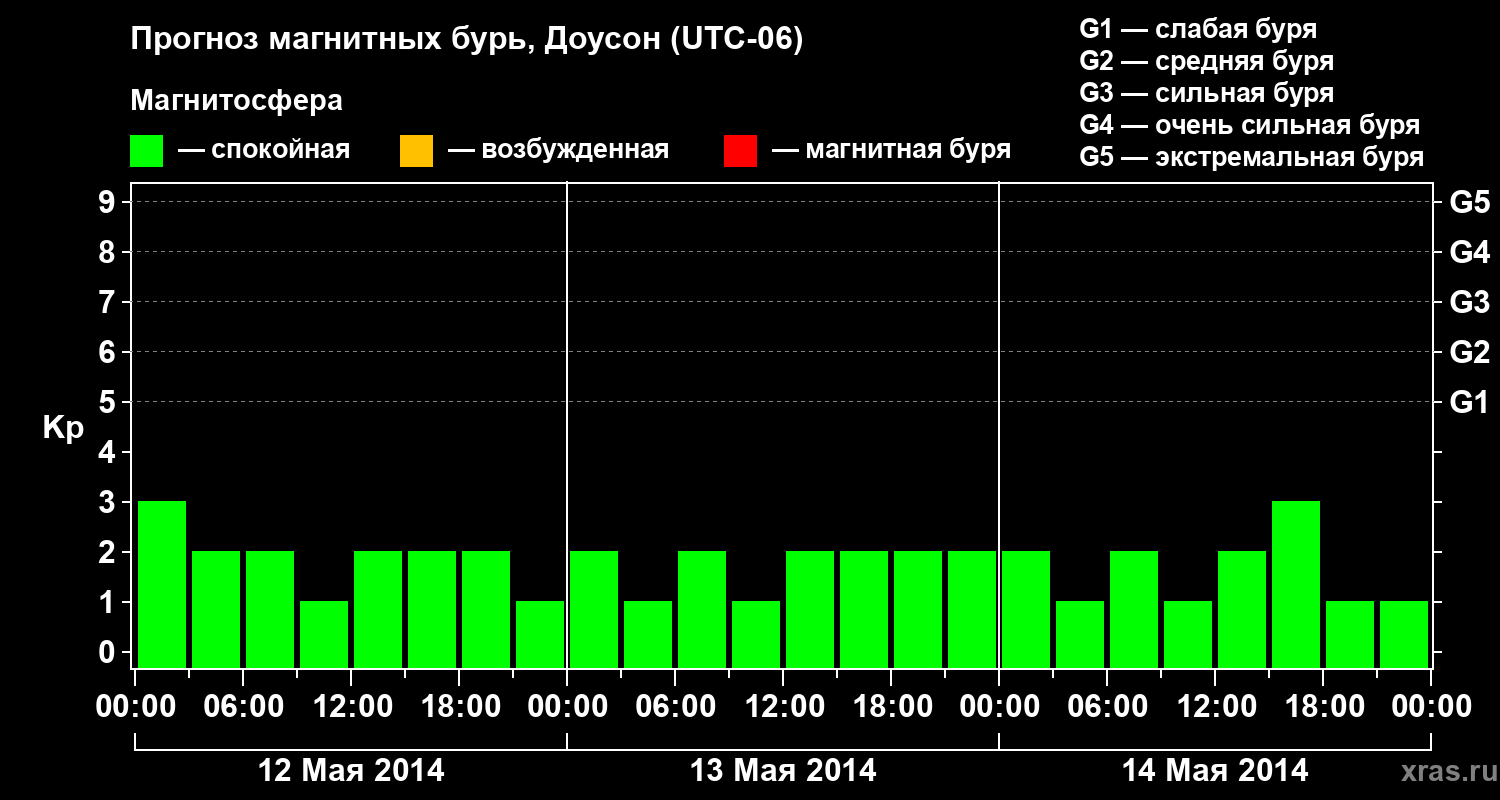The image size is (1500, 800).
Task: Click the '18:00' tick label under 13 Мая
Action: tap(891, 707)
